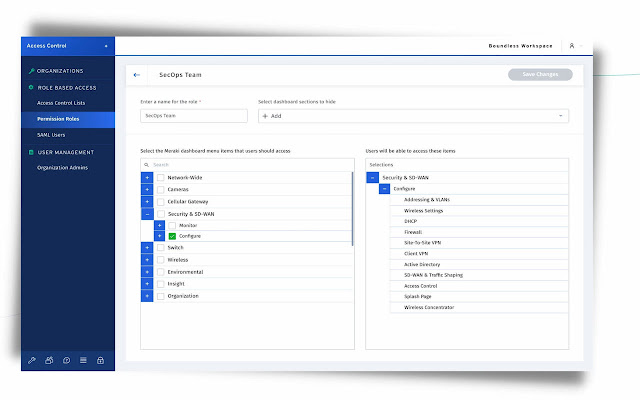This screenshot has height=400, width=640.
Task: Check the Network-Wide checkbox
Action: pos(161,178)
